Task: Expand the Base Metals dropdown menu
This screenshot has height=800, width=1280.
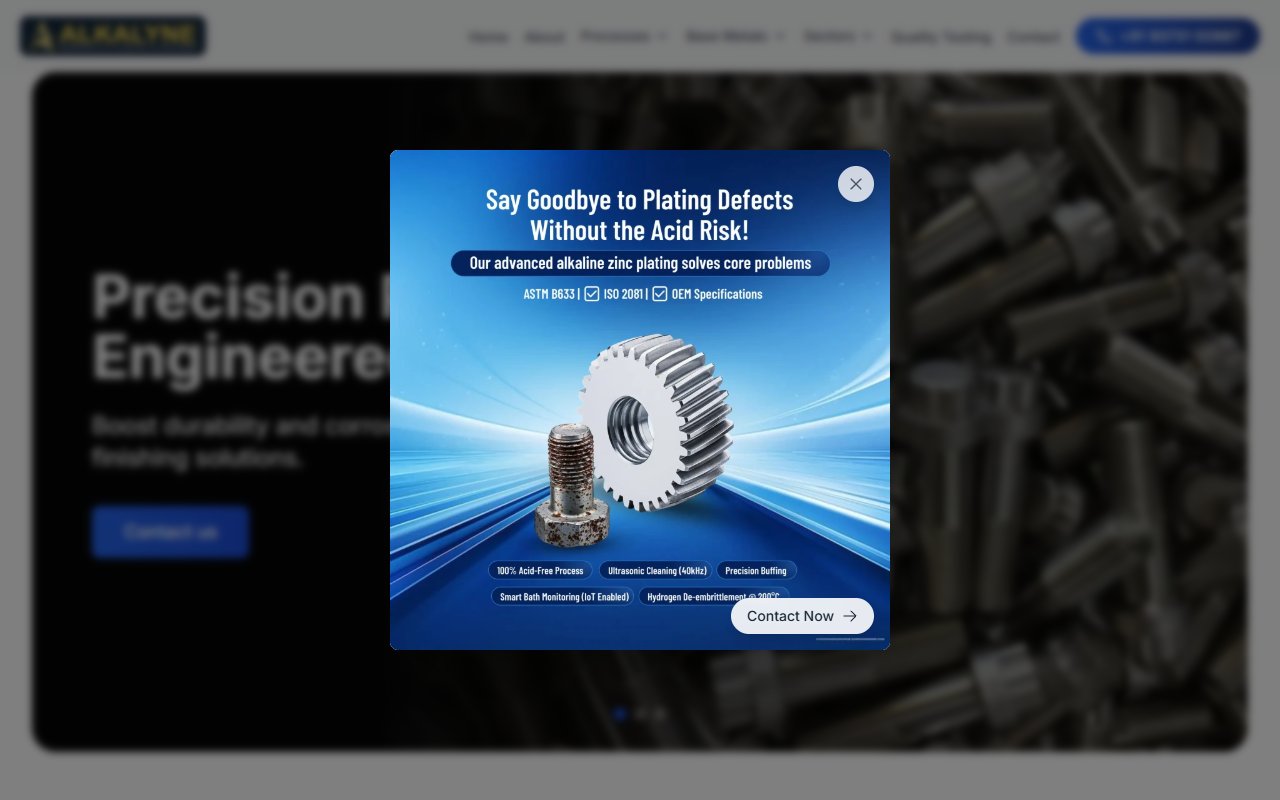Action: pyautogui.click(x=736, y=36)
